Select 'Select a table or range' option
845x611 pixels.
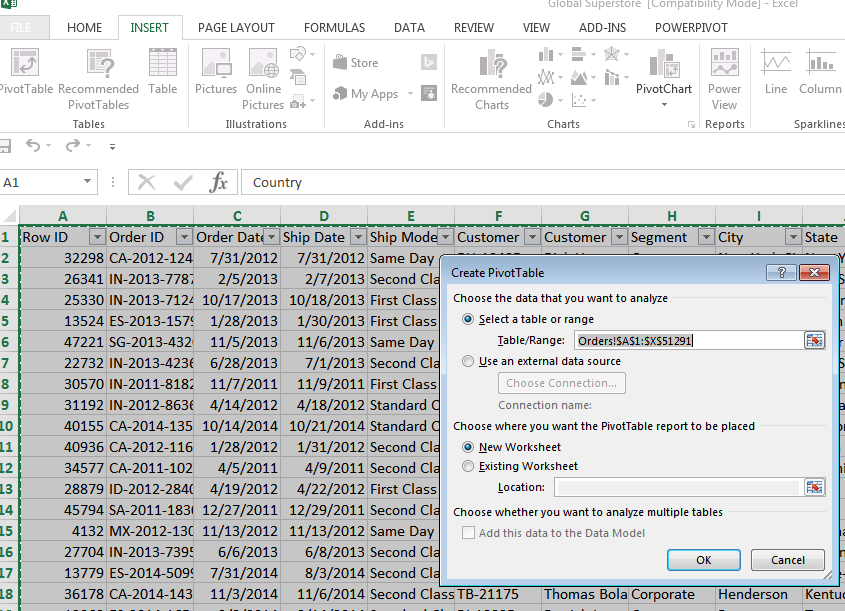coord(468,319)
